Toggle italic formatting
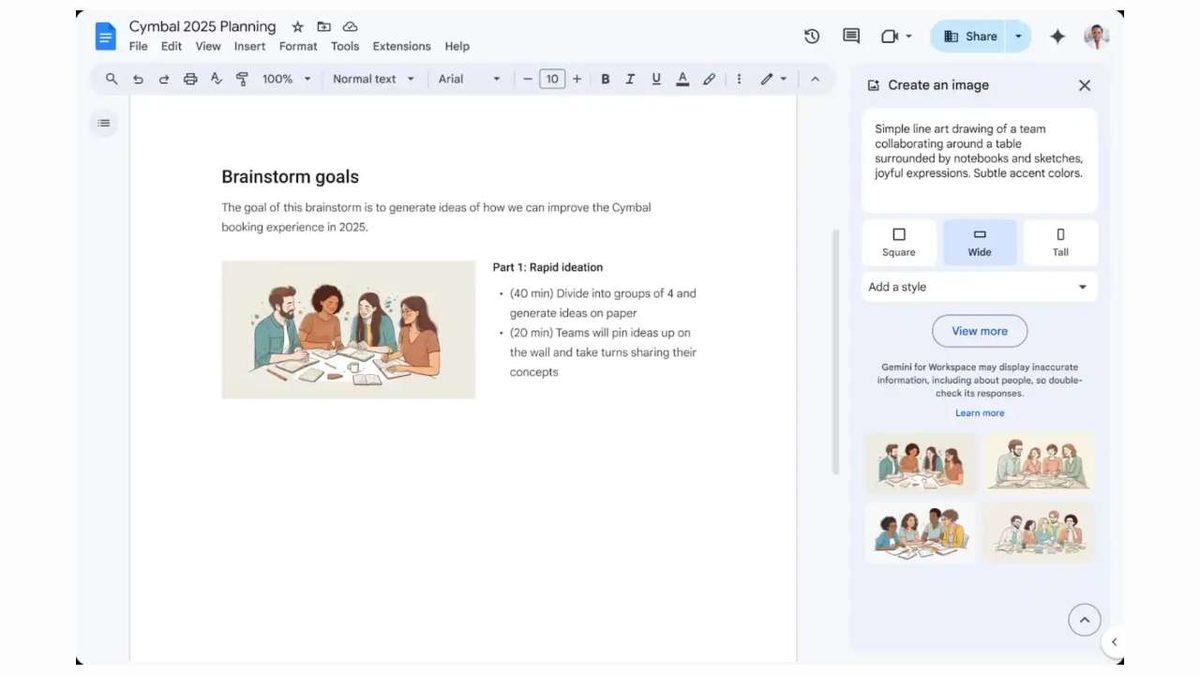This screenshot has width=1200, height=675. click(x=630, y=78)
